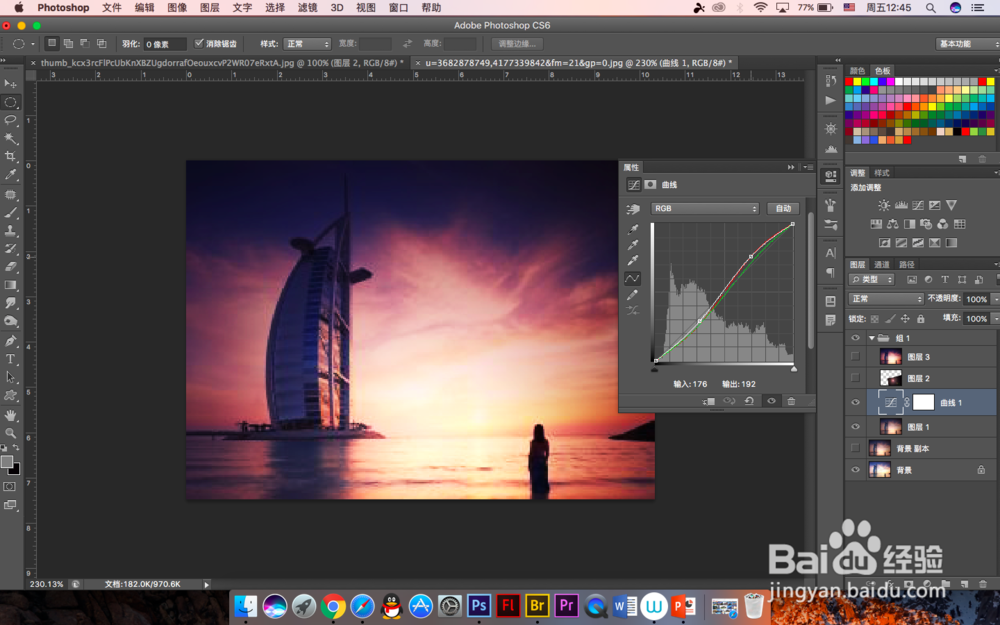The width and height of the screenshot is (1000, 625).
Task: Show layer 图层 2 via its visibility box
Action: (855, 378)
